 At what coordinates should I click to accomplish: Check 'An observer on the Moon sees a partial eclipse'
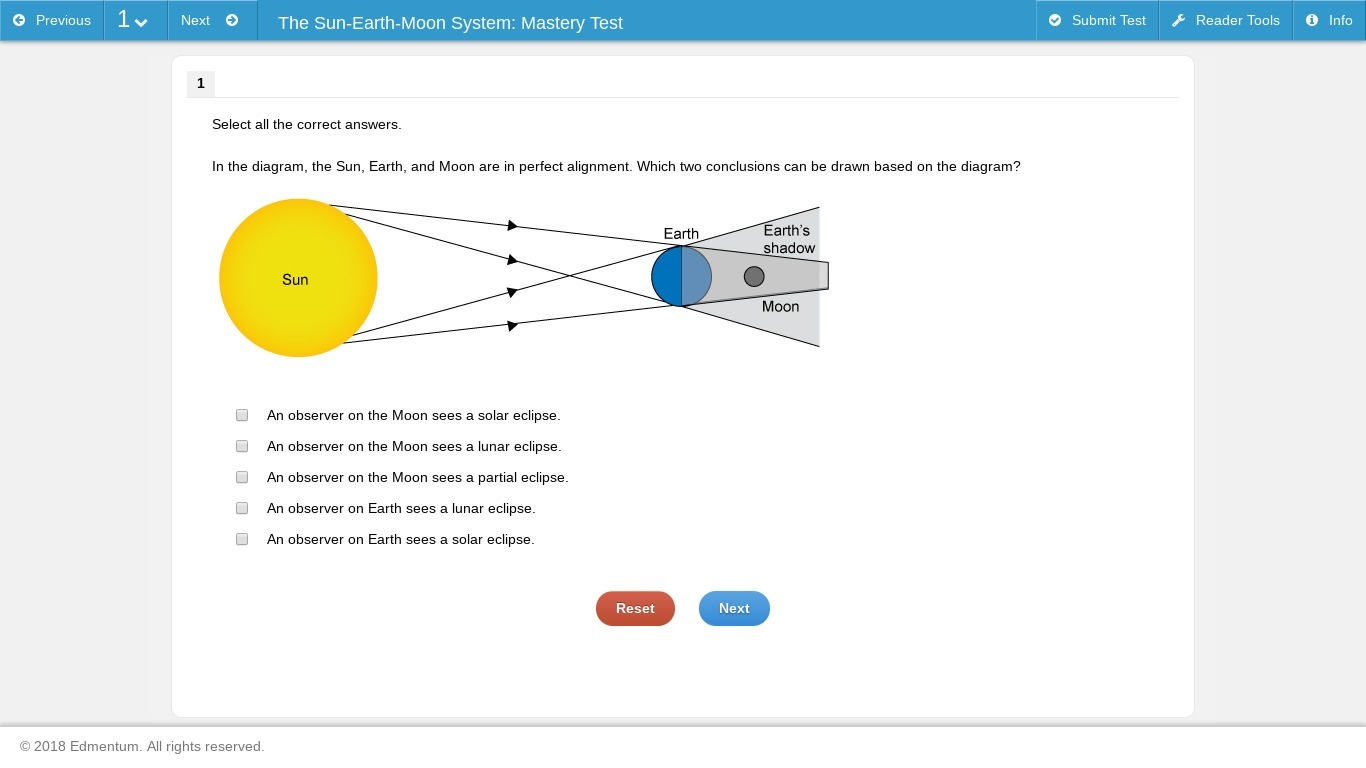point(242,477)
